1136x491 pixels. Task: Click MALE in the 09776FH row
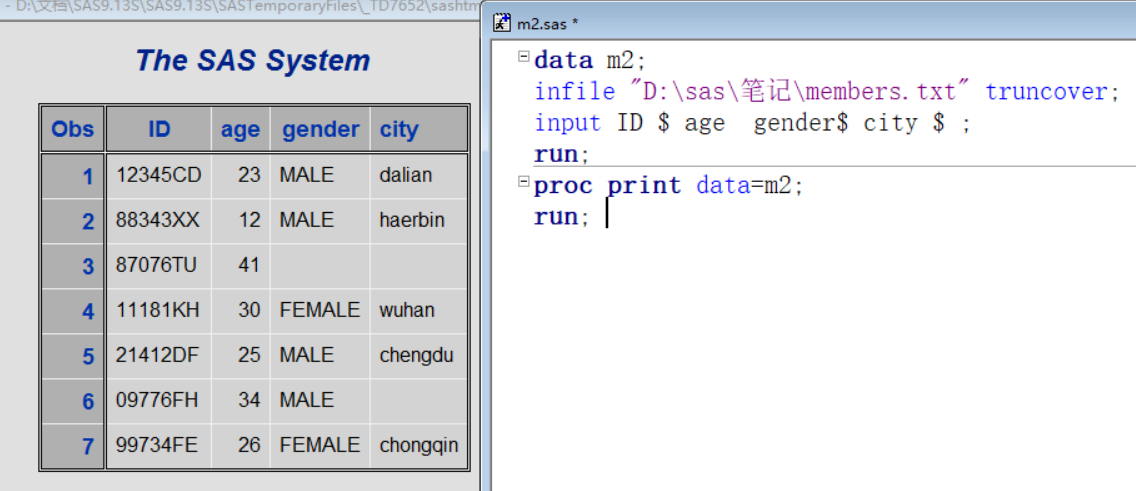pyautogui.click(x=306, y=400)
